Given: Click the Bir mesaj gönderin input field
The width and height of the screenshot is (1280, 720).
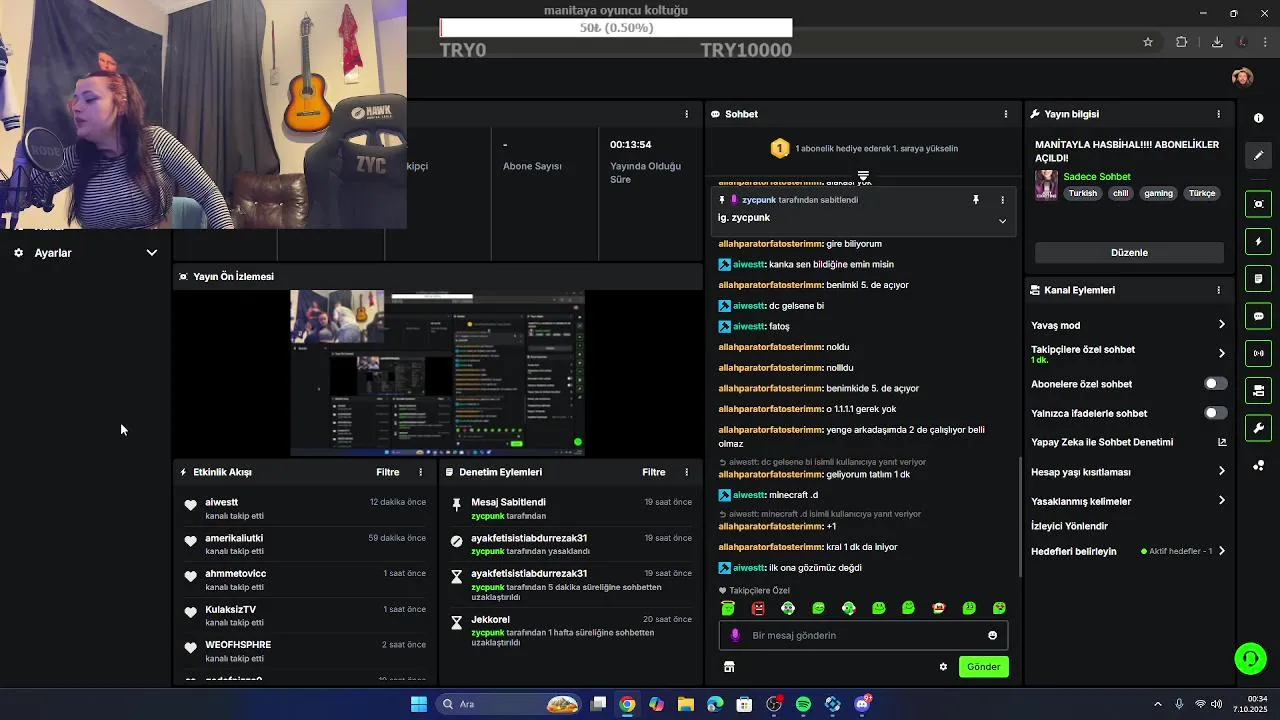Looking at the screenshot, I should click(x=863, y=635).
